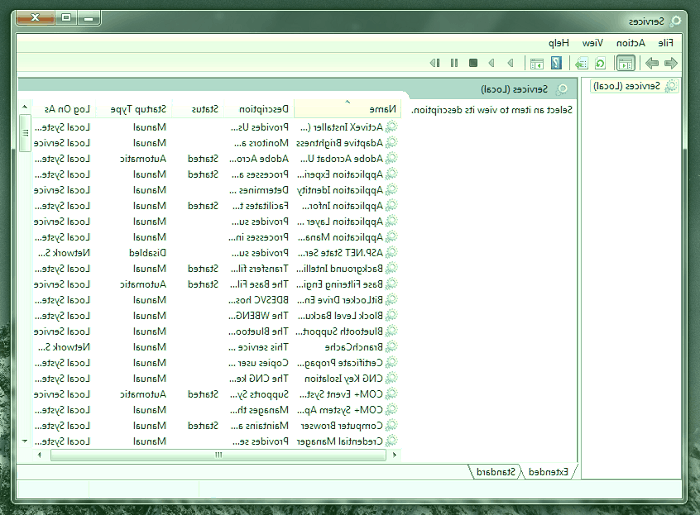The height and width of the screenshot is (515, 700).
Task: Click the horizontal scrollbar below the services list
Action: (217, 454)
